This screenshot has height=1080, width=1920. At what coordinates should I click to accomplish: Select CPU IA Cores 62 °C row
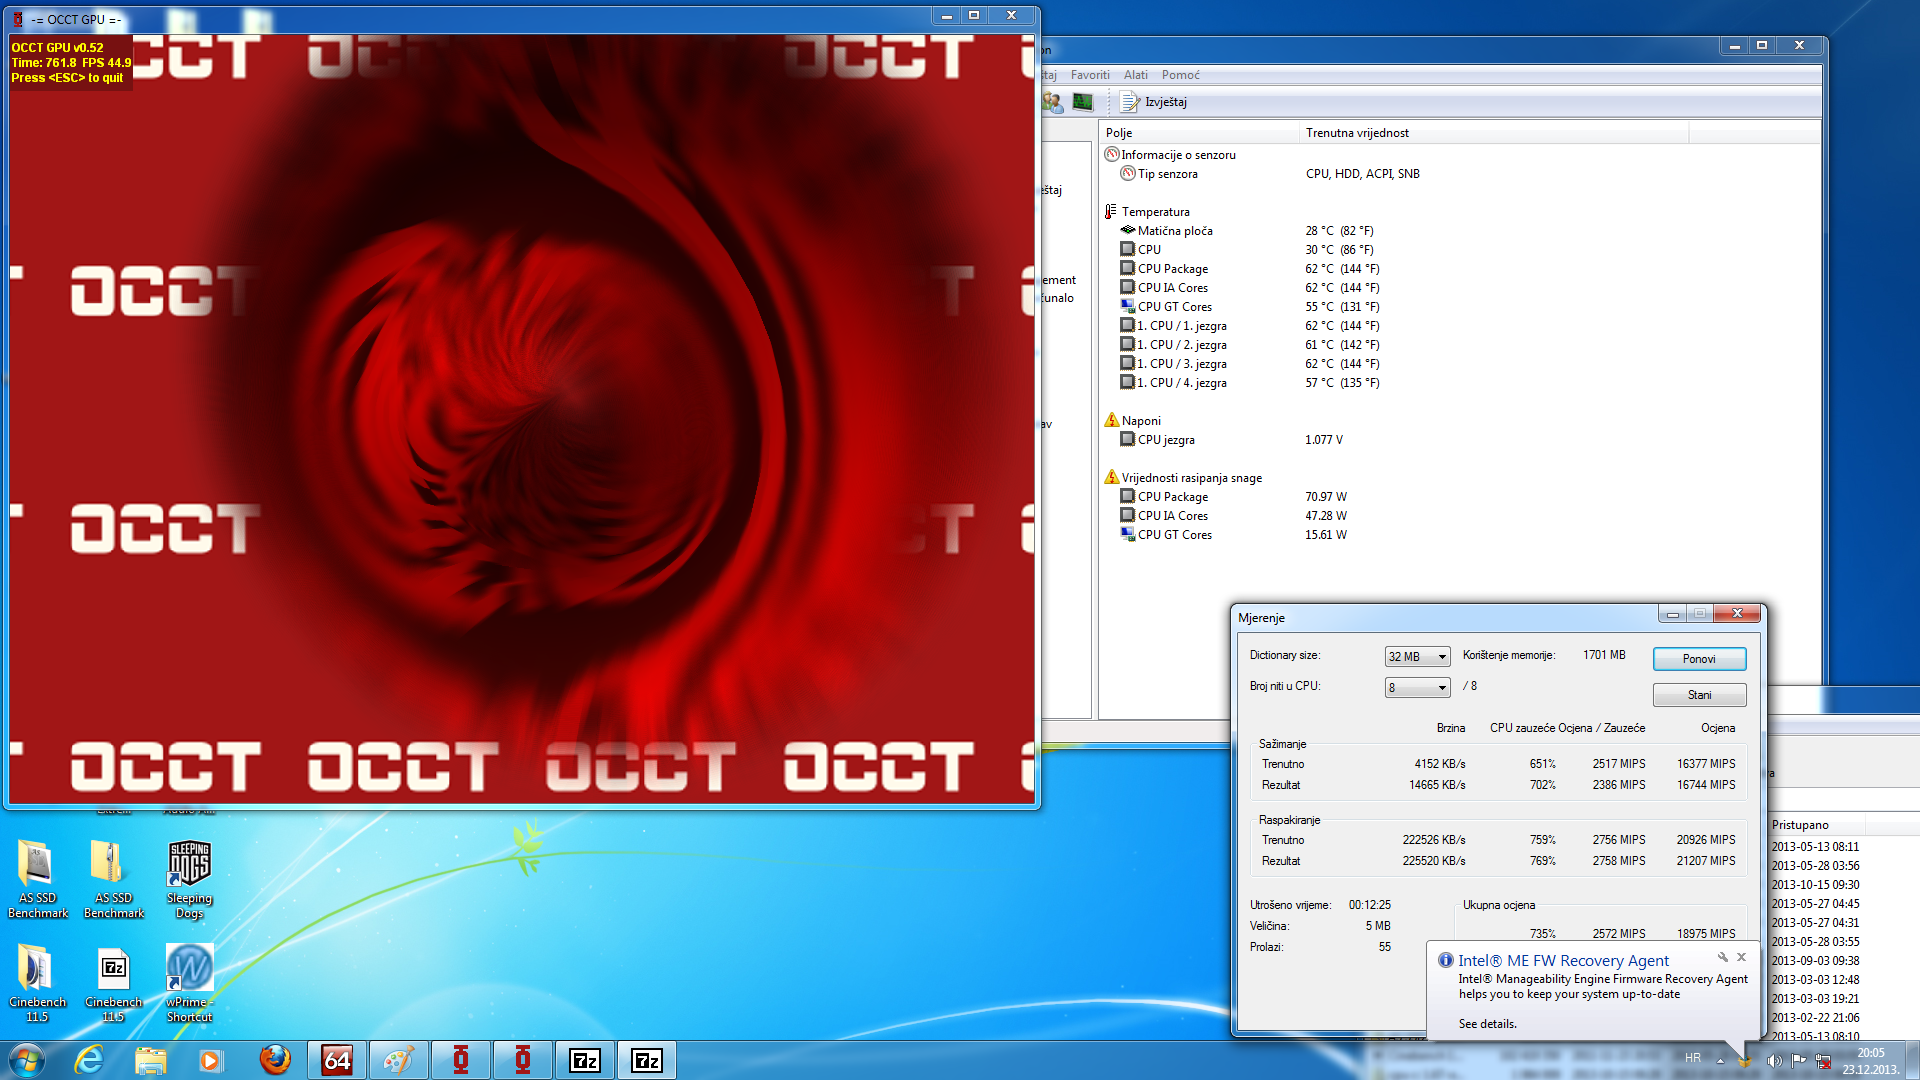point(1460,288)
